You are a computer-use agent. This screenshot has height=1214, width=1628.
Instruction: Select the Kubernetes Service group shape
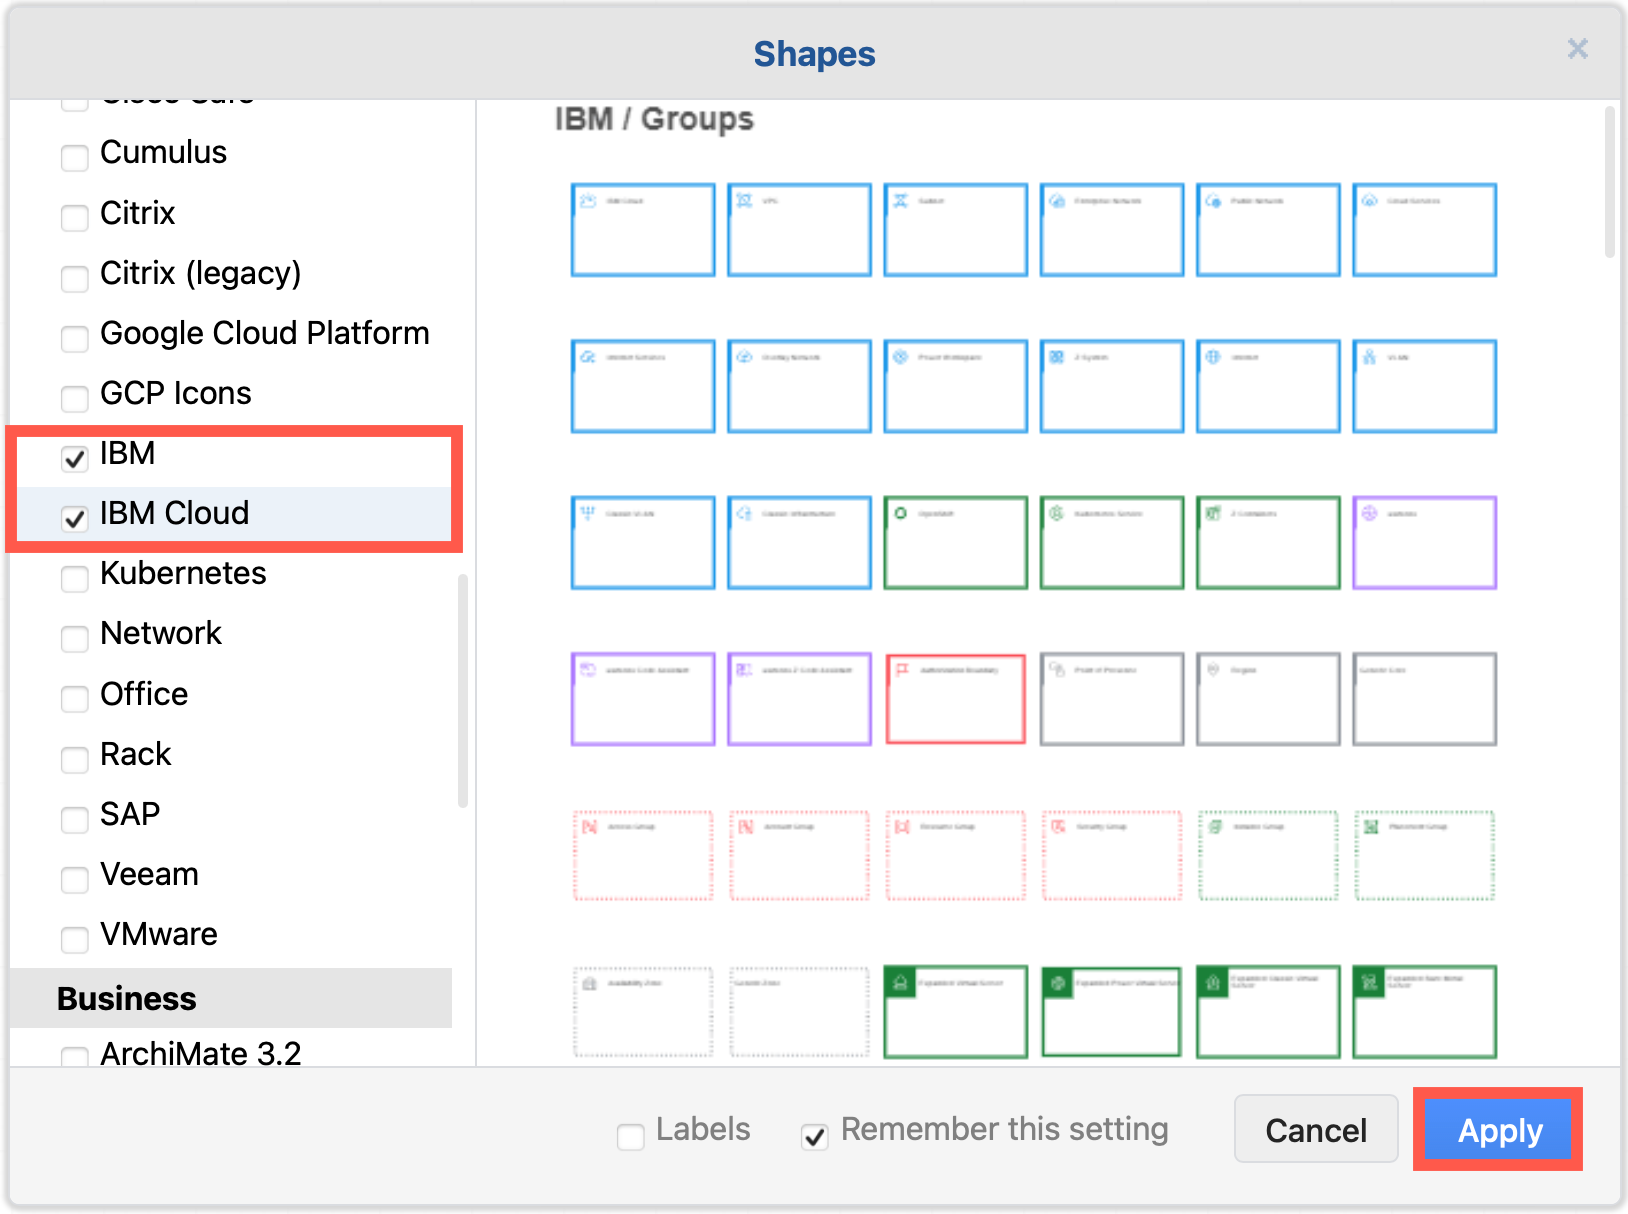pos(1111,542)
